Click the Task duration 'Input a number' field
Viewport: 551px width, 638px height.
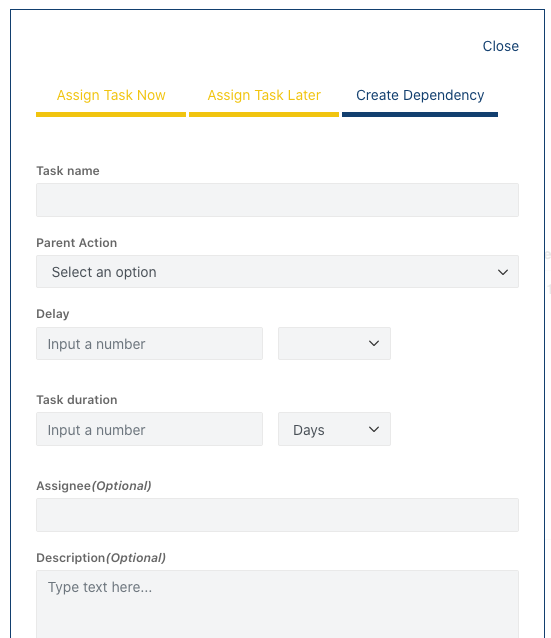pyautogui.click(x=149, y=429)
